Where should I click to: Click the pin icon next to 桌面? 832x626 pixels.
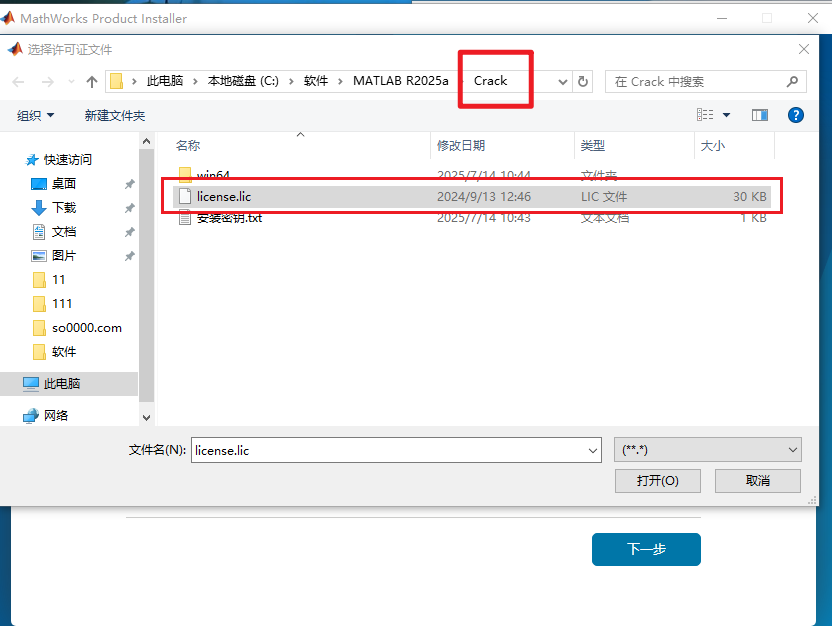[x=129, y=184]
